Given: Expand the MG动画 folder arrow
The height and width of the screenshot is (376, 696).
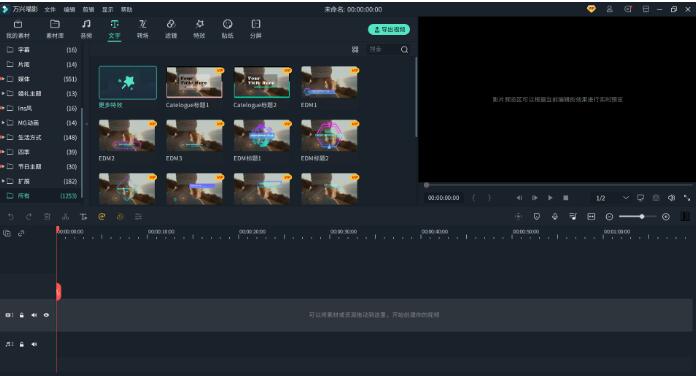Looking at the screenshot, I should point(3,123).
